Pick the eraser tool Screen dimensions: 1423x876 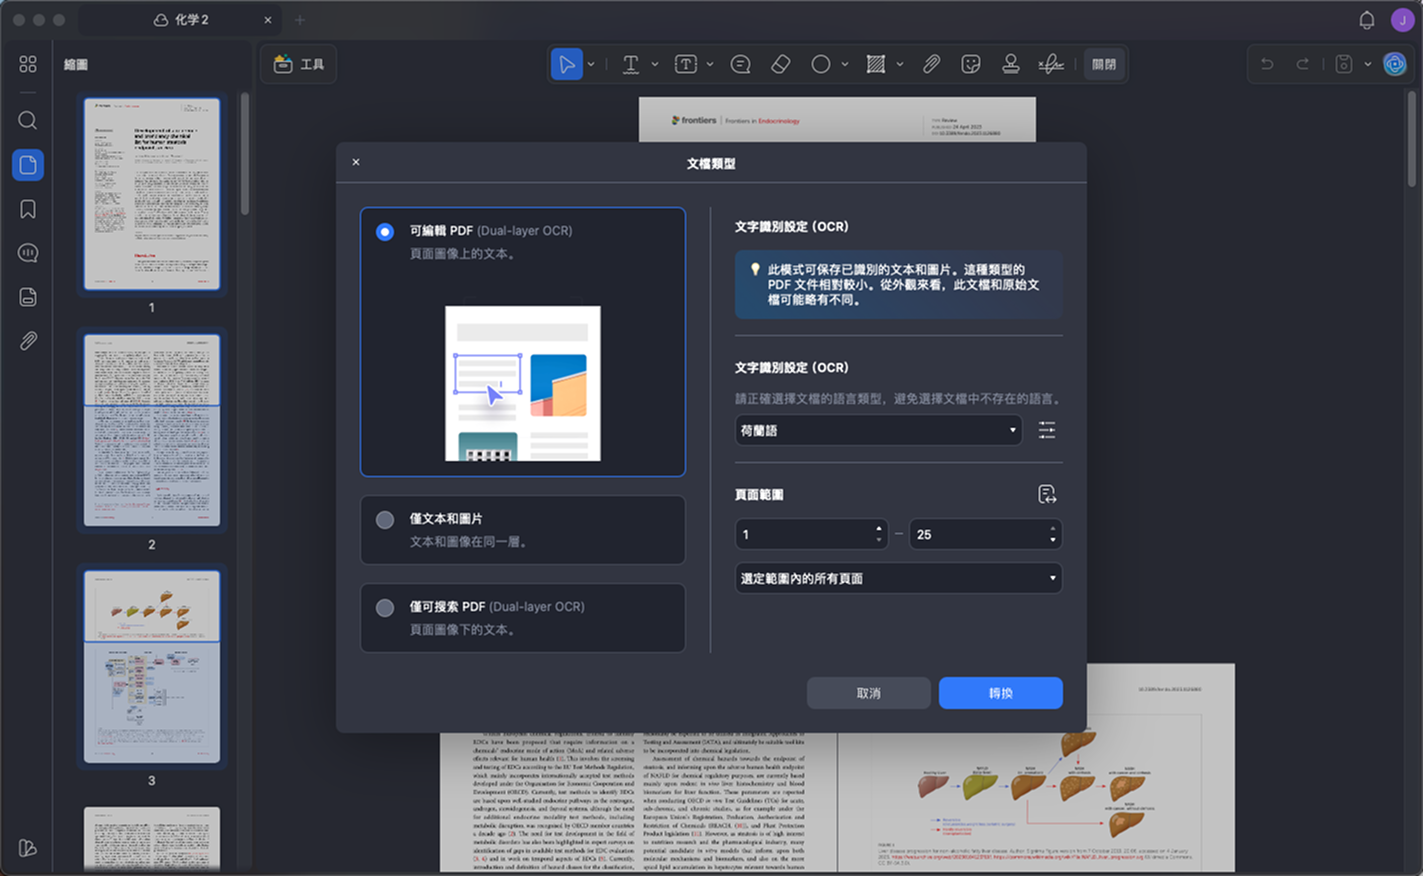(x=781, y=64)
